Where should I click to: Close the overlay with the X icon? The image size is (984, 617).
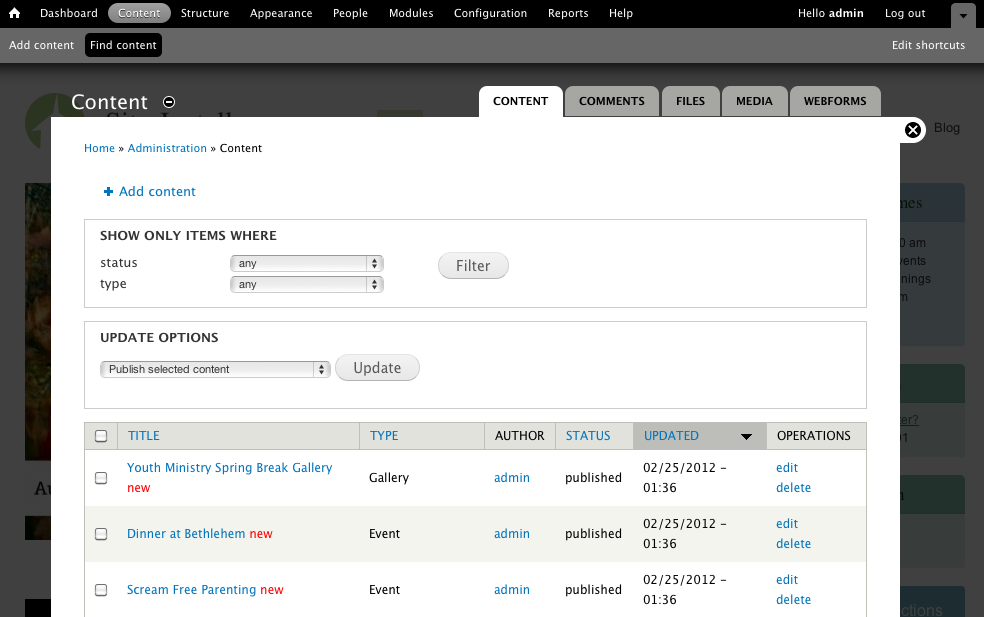(912, 130)
